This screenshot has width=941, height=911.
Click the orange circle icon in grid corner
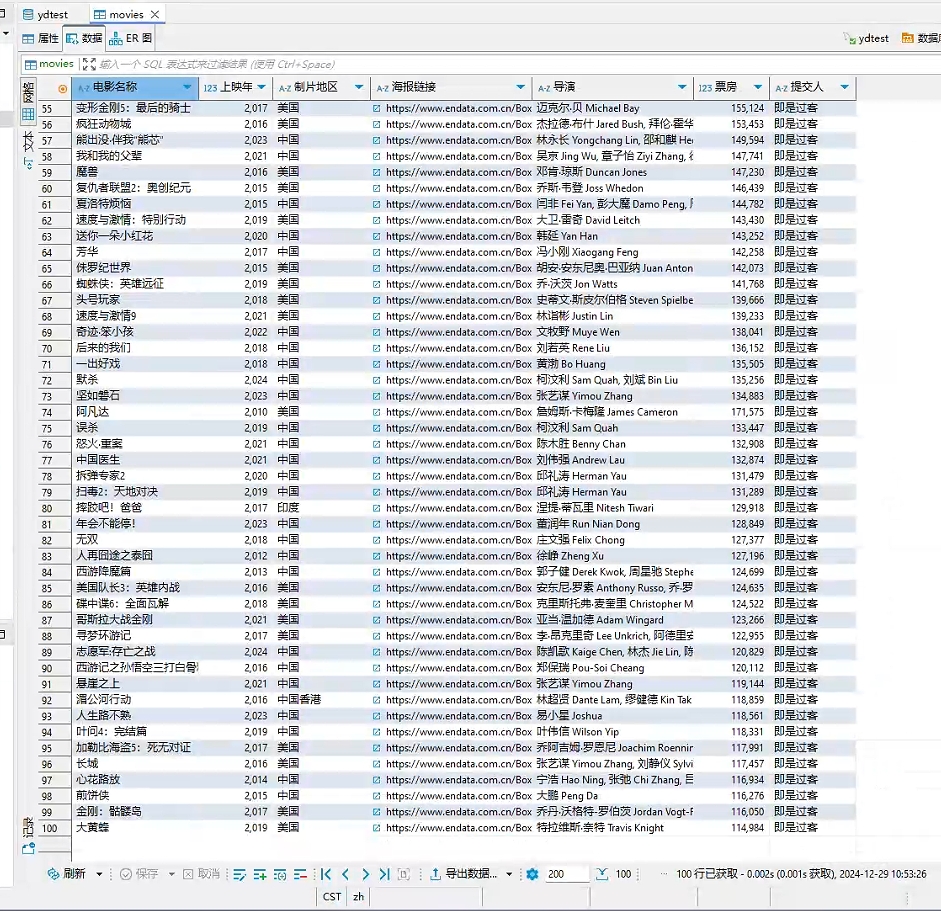62,89
